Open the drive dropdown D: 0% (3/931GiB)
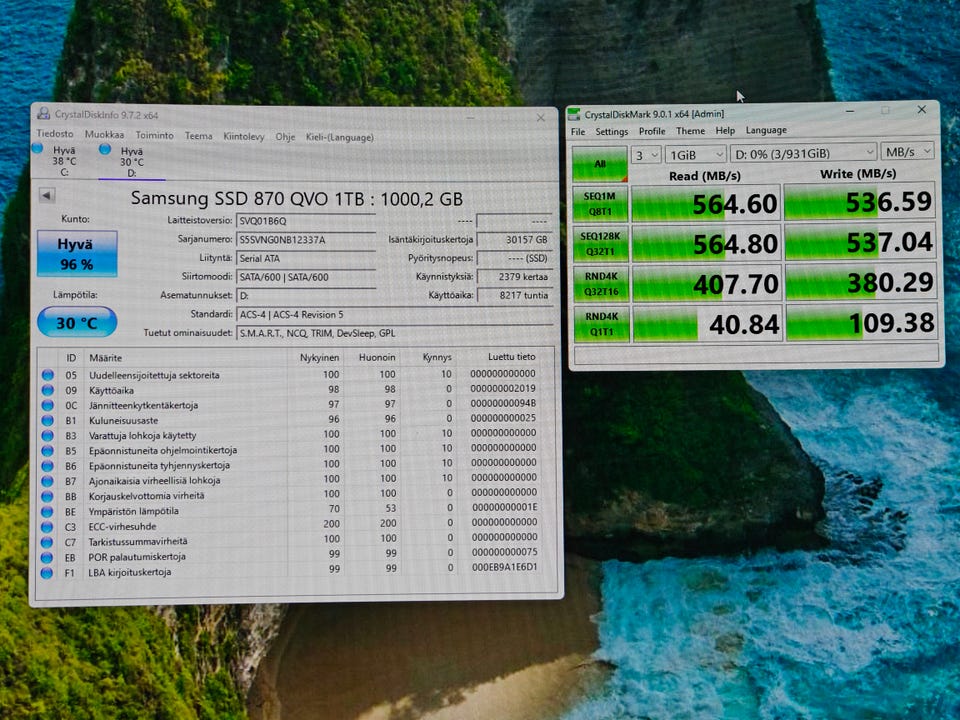This screenshot has width=960, height=720. click(804, 153)
